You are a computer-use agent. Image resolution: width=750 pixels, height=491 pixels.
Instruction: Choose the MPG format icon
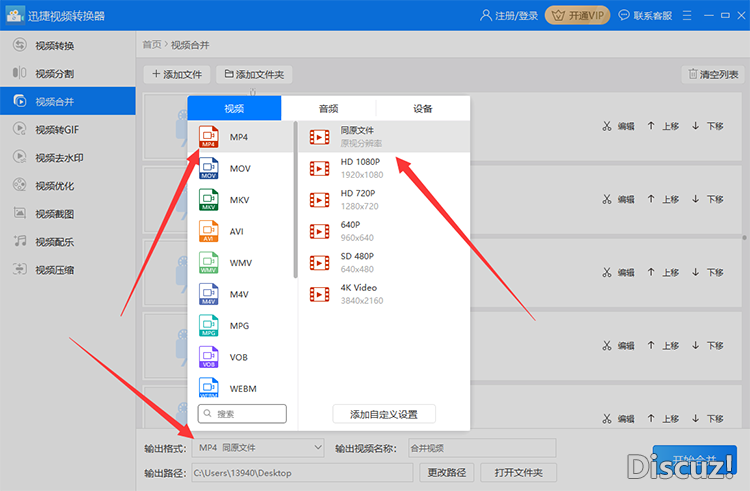(209, 326)
